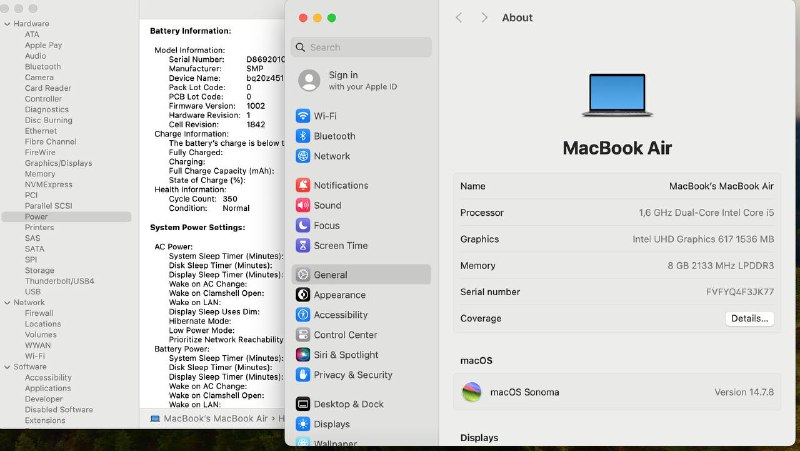The image size is (800, 451).
Task: Select Printers in hardware list
Action: click(39, 227)
